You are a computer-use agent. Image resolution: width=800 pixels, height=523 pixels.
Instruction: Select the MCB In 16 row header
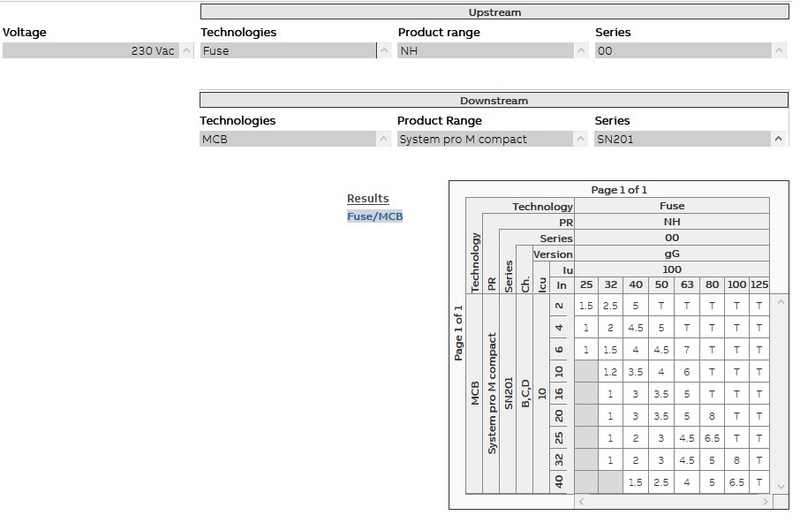coord(560,393)
